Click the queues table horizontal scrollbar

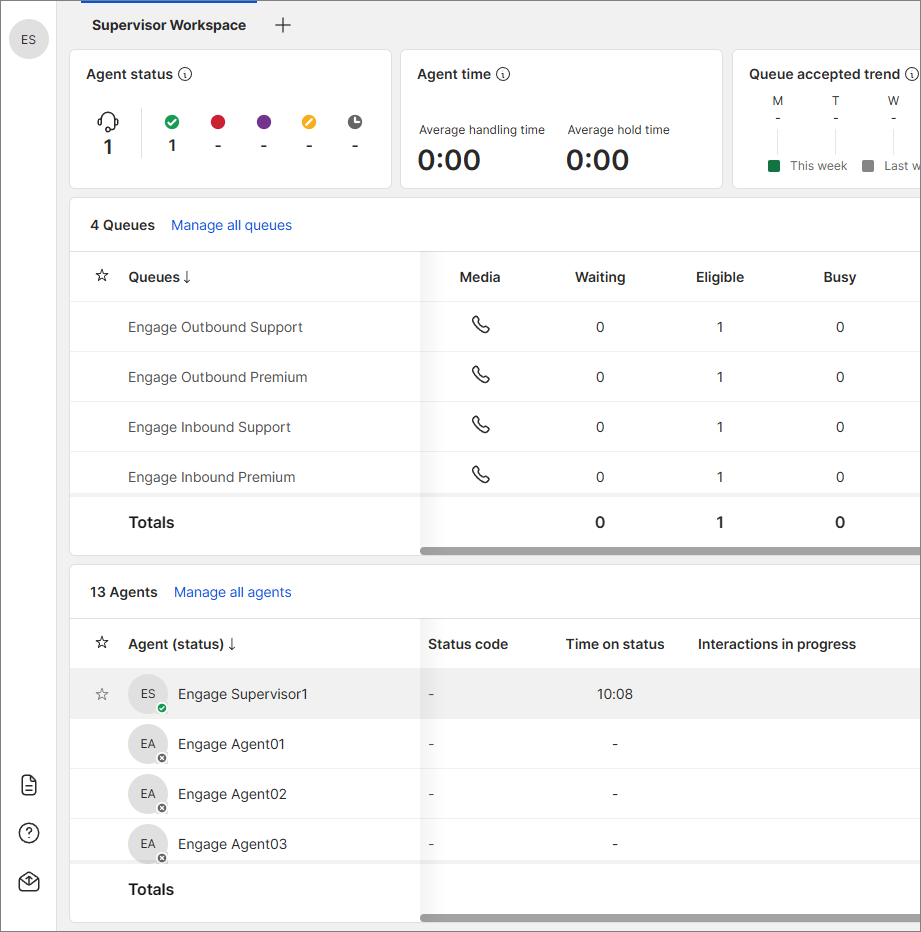click(x=670, y=551)
